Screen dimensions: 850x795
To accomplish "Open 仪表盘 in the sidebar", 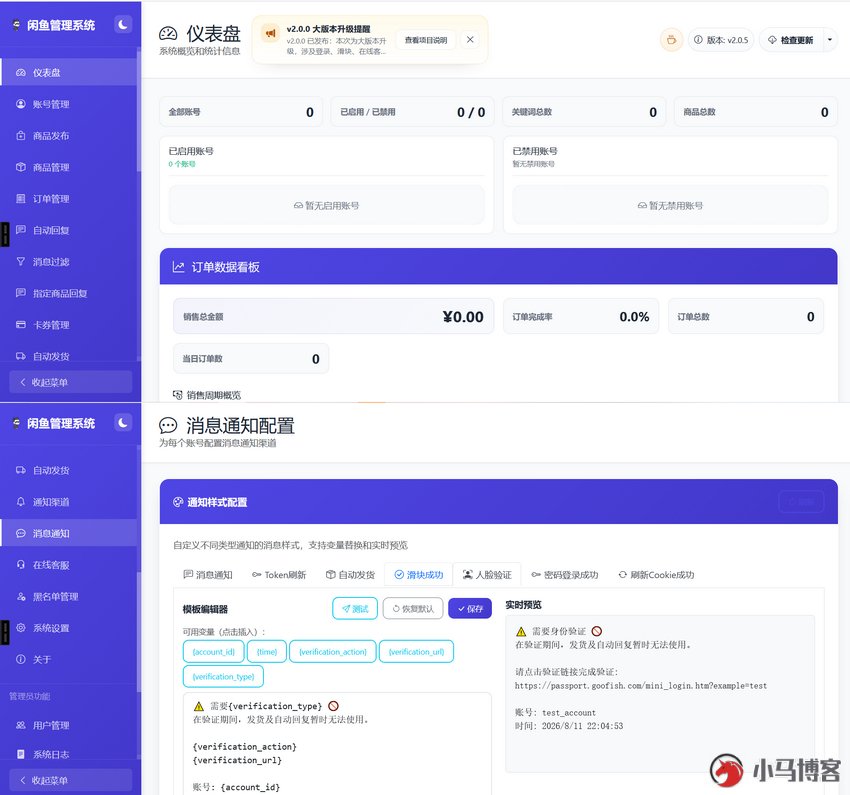I will [69, 73].
